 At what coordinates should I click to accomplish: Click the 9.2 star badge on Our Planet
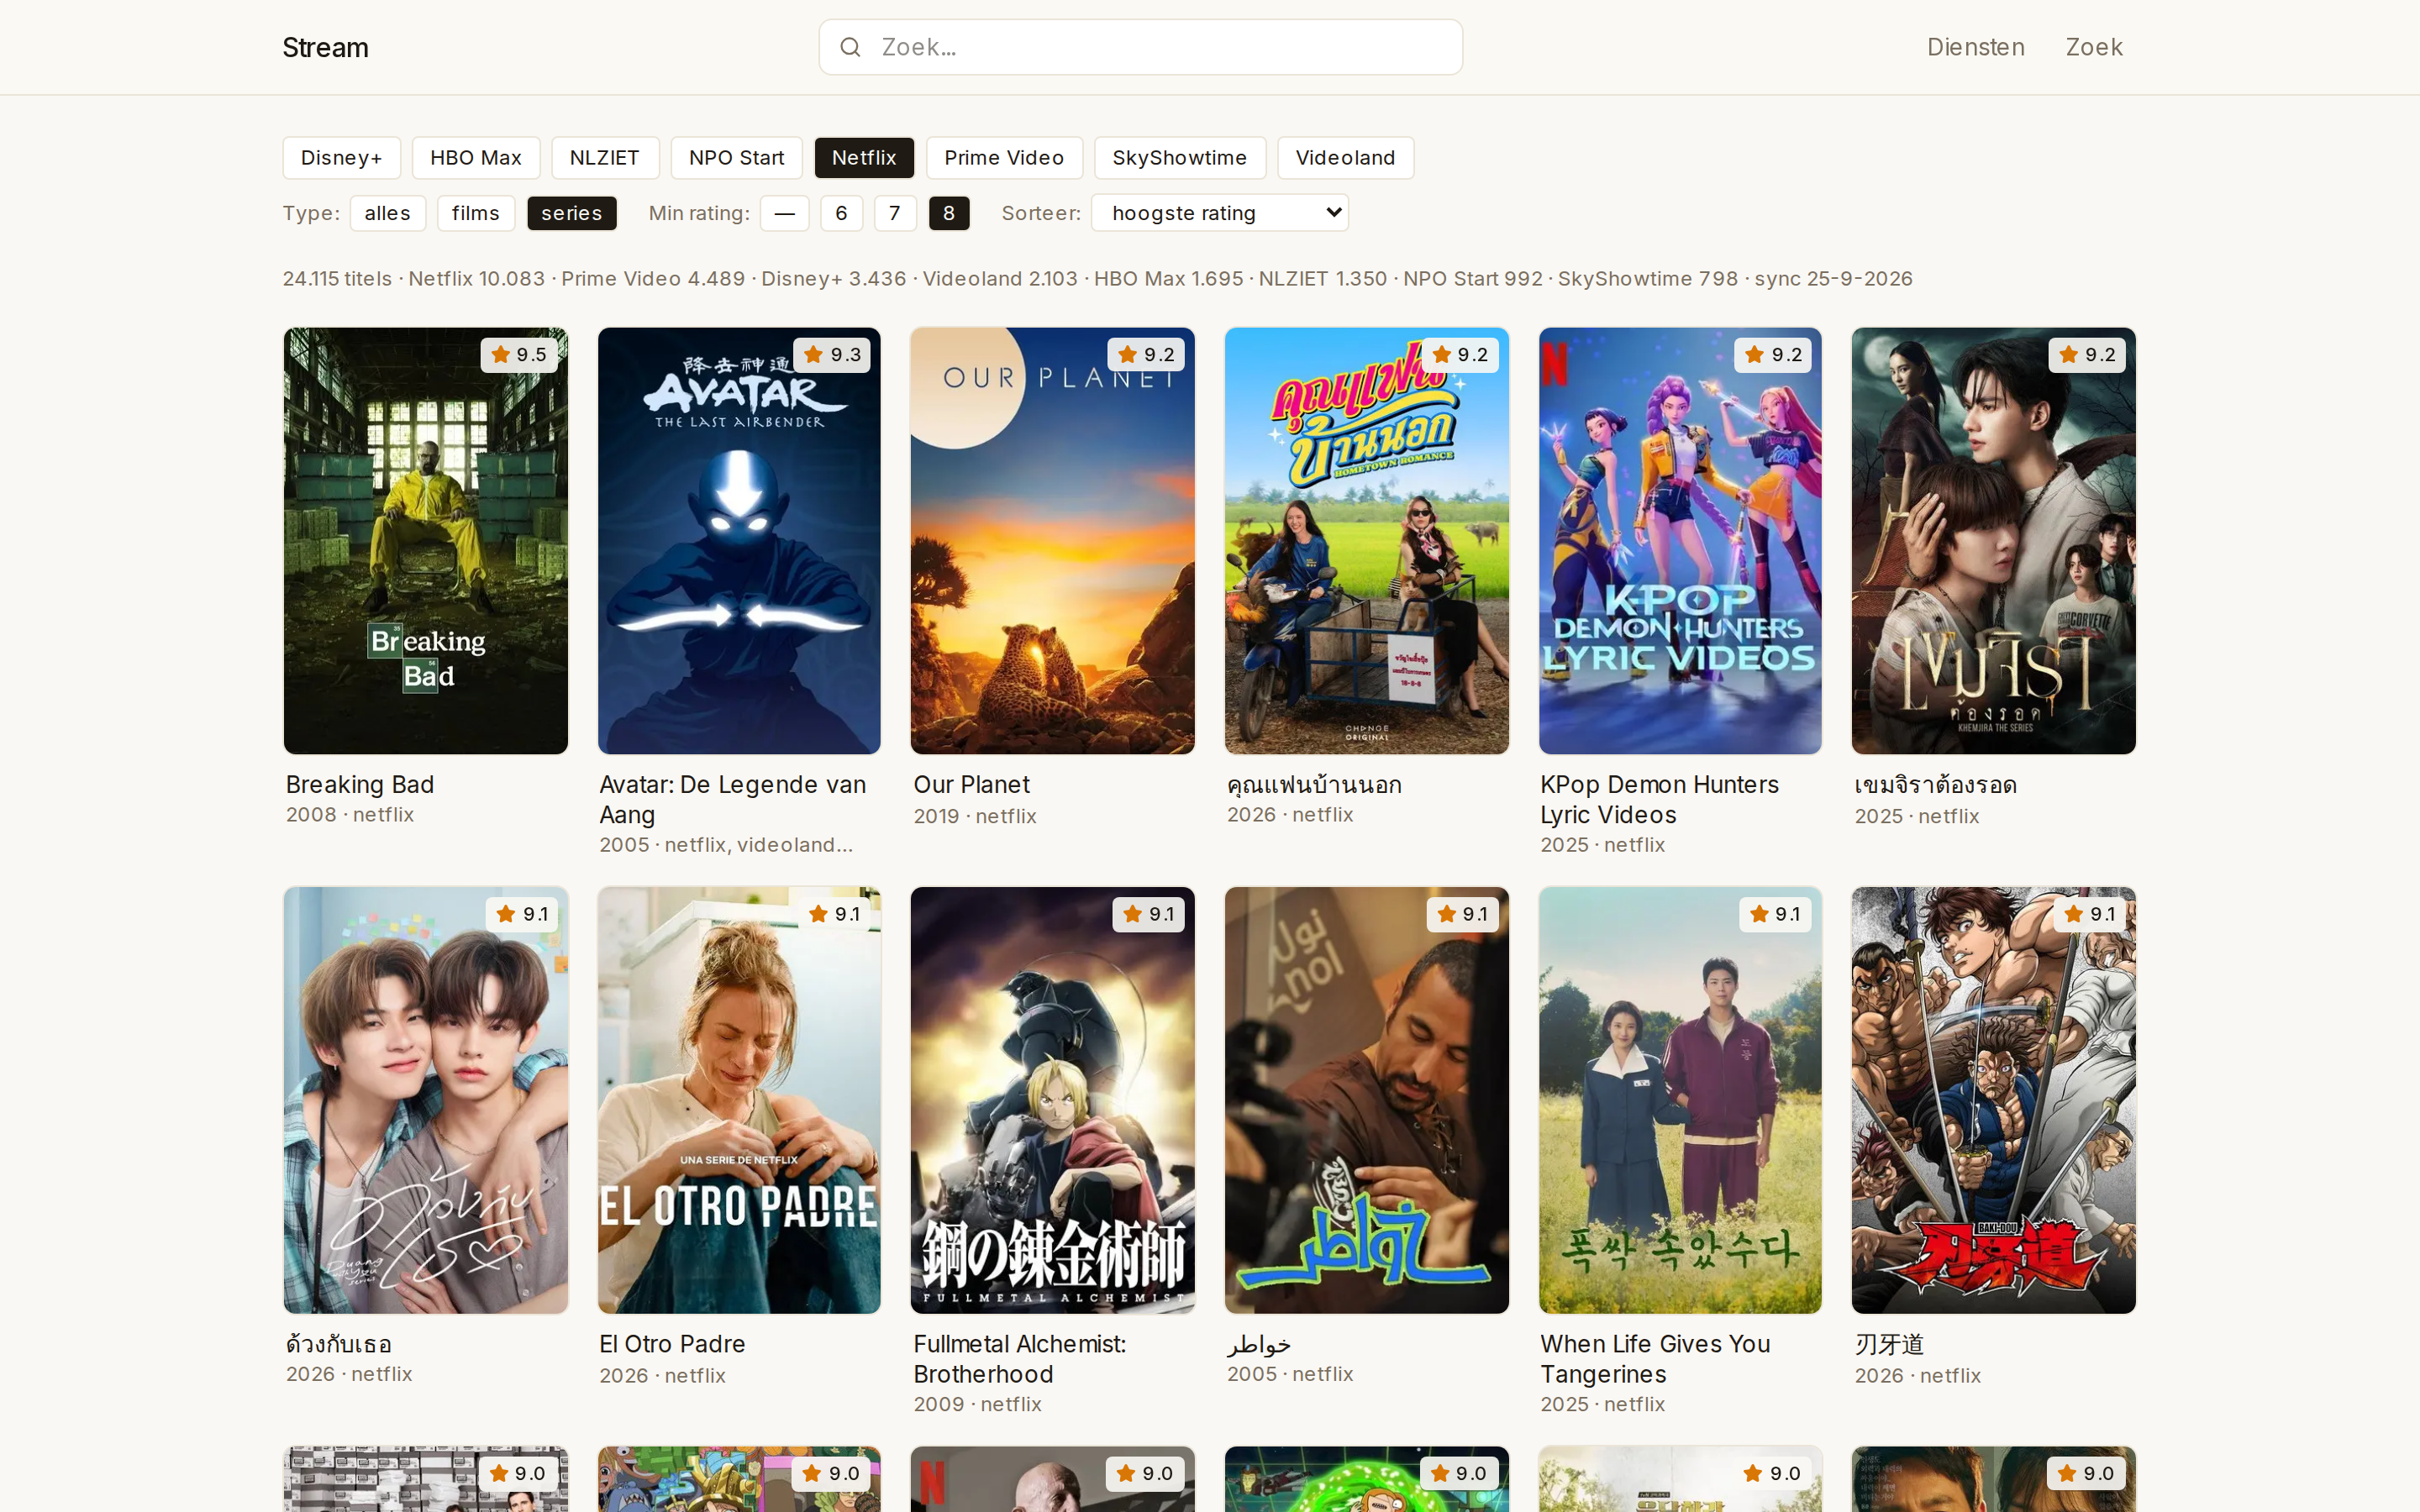coord(1146,355)
